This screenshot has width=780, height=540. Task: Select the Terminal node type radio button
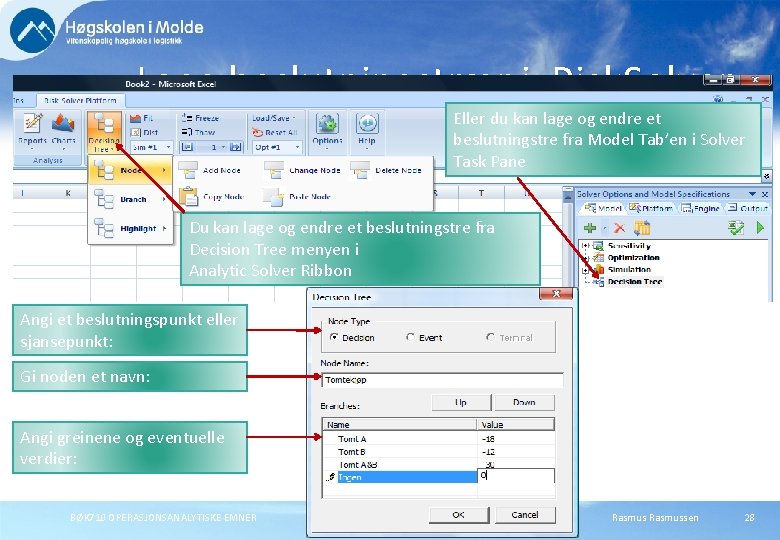pos(490,337)
